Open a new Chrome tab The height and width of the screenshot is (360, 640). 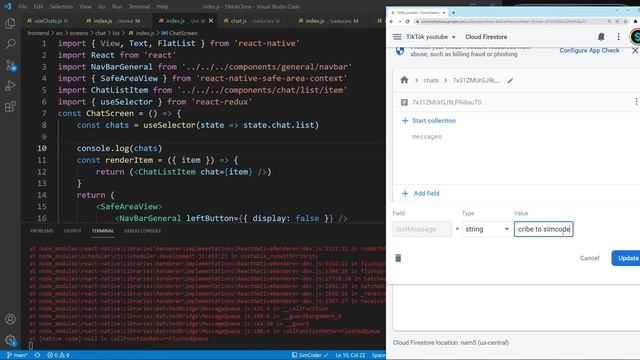(453, 13)
